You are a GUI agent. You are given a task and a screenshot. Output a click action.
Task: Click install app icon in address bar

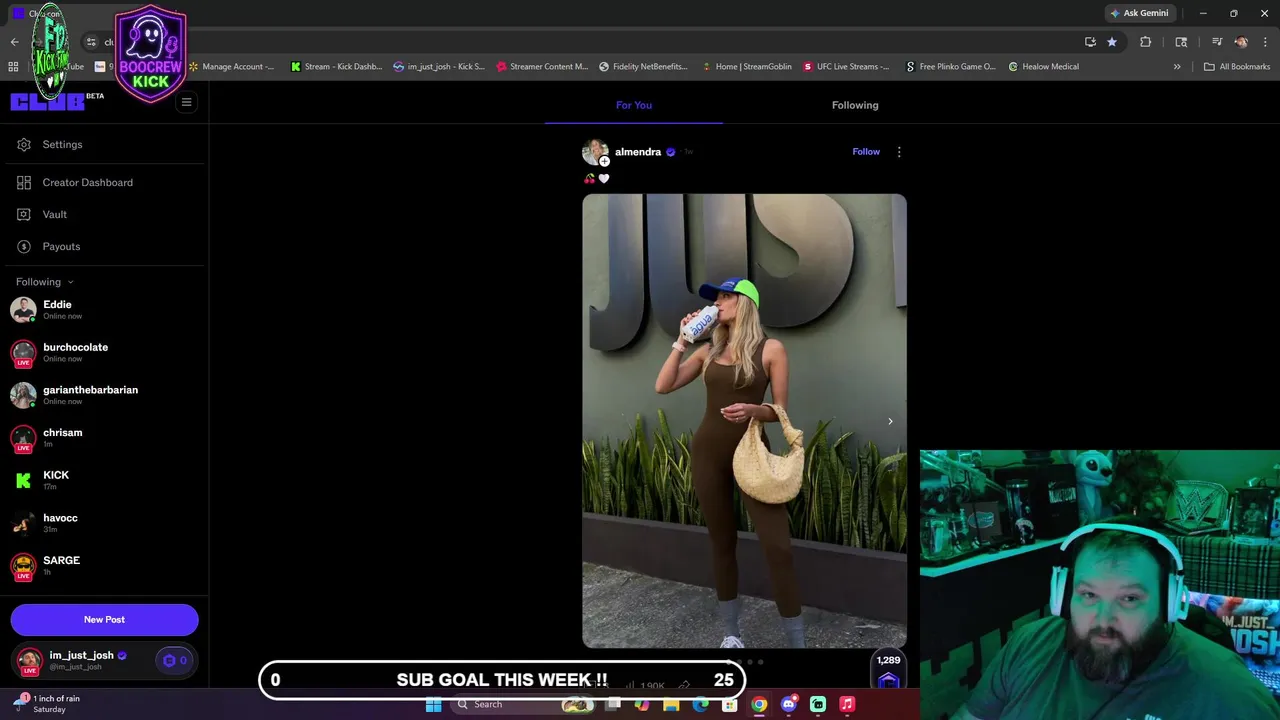click(1090, 42)
